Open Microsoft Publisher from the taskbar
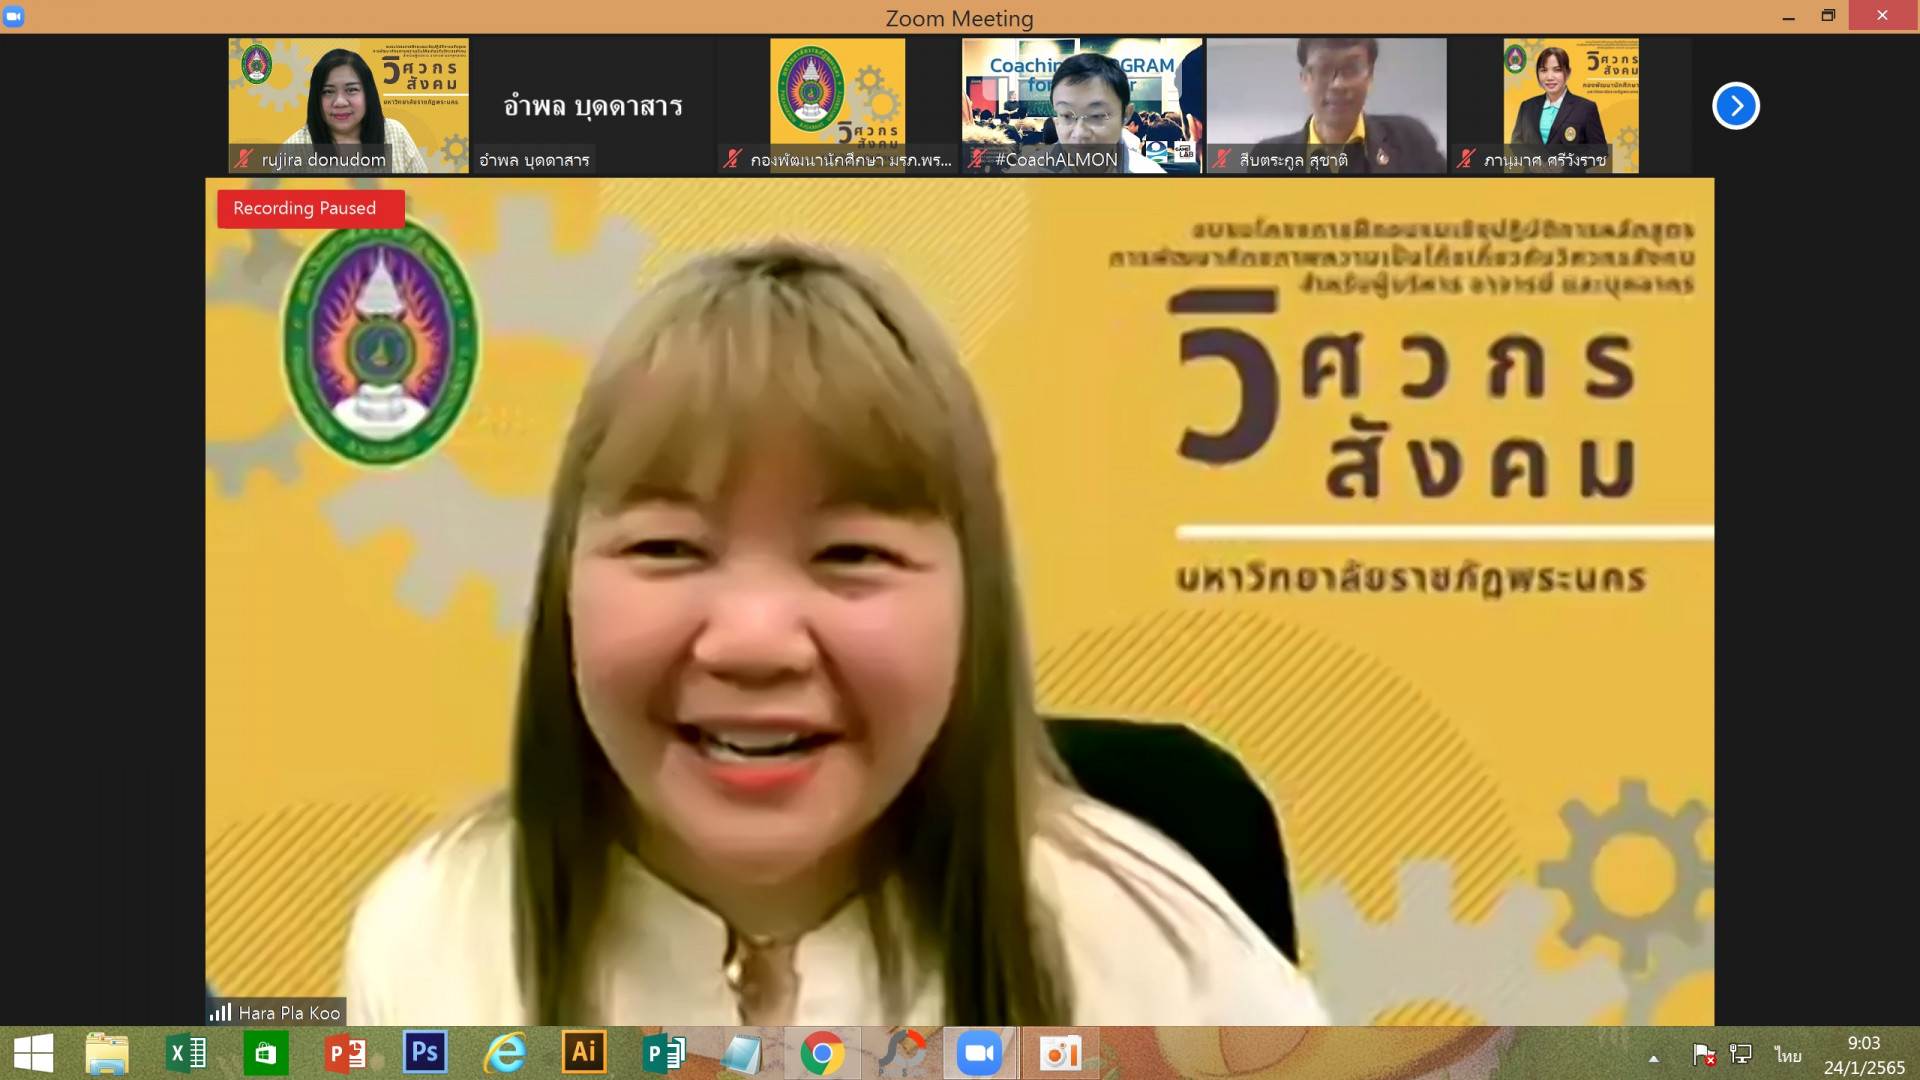Viewport: 1920px width, 1080px height. tap(663, 1053)
